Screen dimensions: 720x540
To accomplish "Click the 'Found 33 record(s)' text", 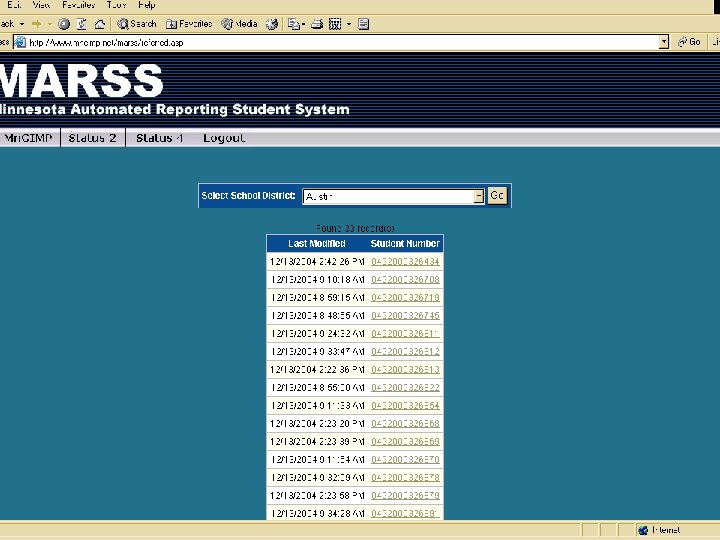I will pos(355,228).
